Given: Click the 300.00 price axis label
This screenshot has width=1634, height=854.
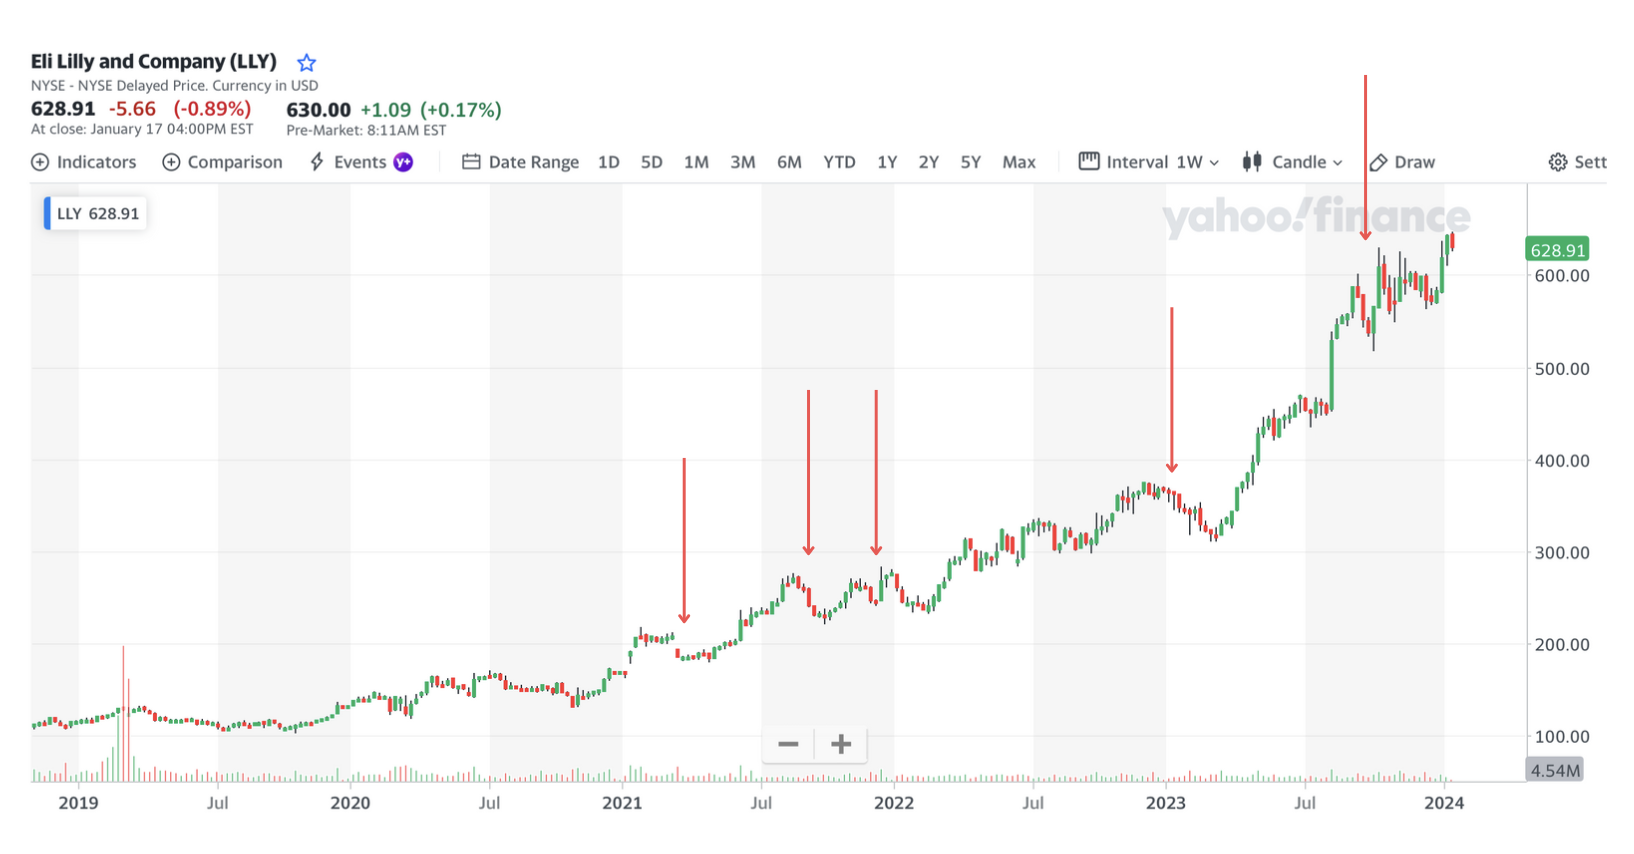Looking at the screenshot, I should [x=1562, y=553].
